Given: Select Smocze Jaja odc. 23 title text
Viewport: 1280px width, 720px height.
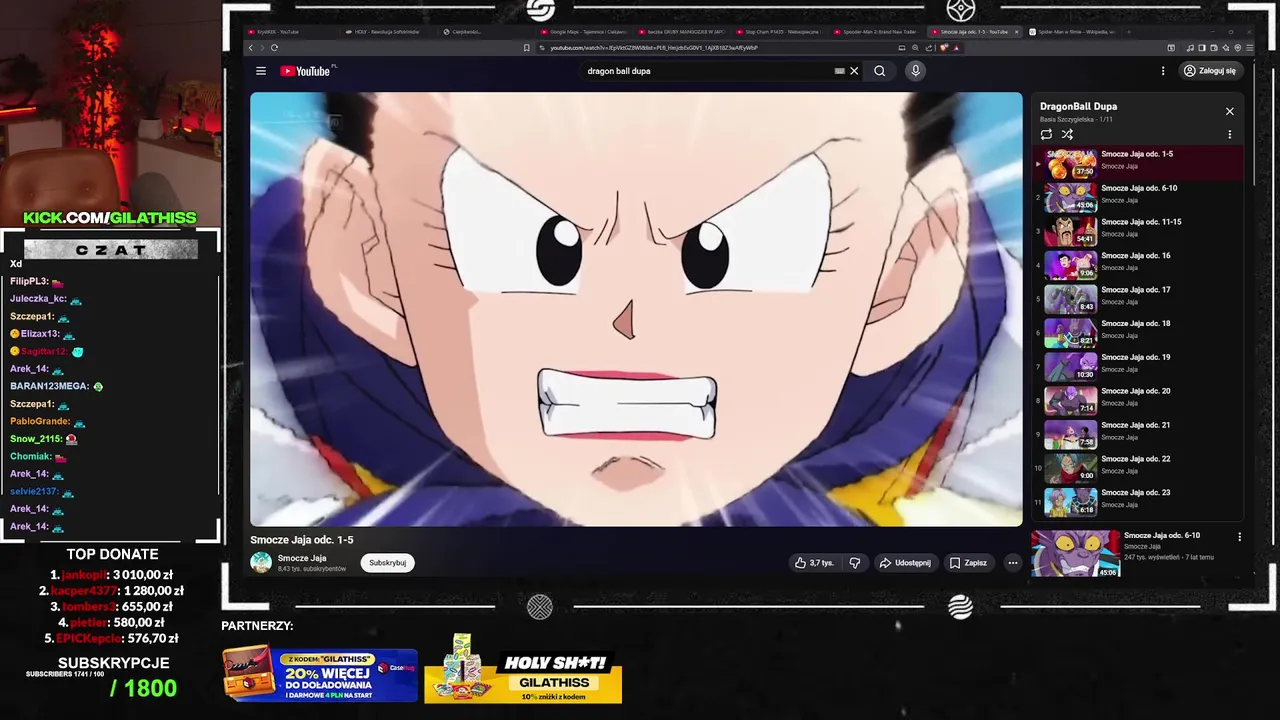Looking at the screenshot, I should [1135, 493].
